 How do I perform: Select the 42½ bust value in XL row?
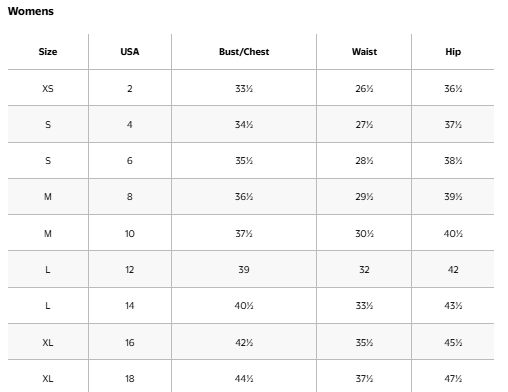coord(244,343)
